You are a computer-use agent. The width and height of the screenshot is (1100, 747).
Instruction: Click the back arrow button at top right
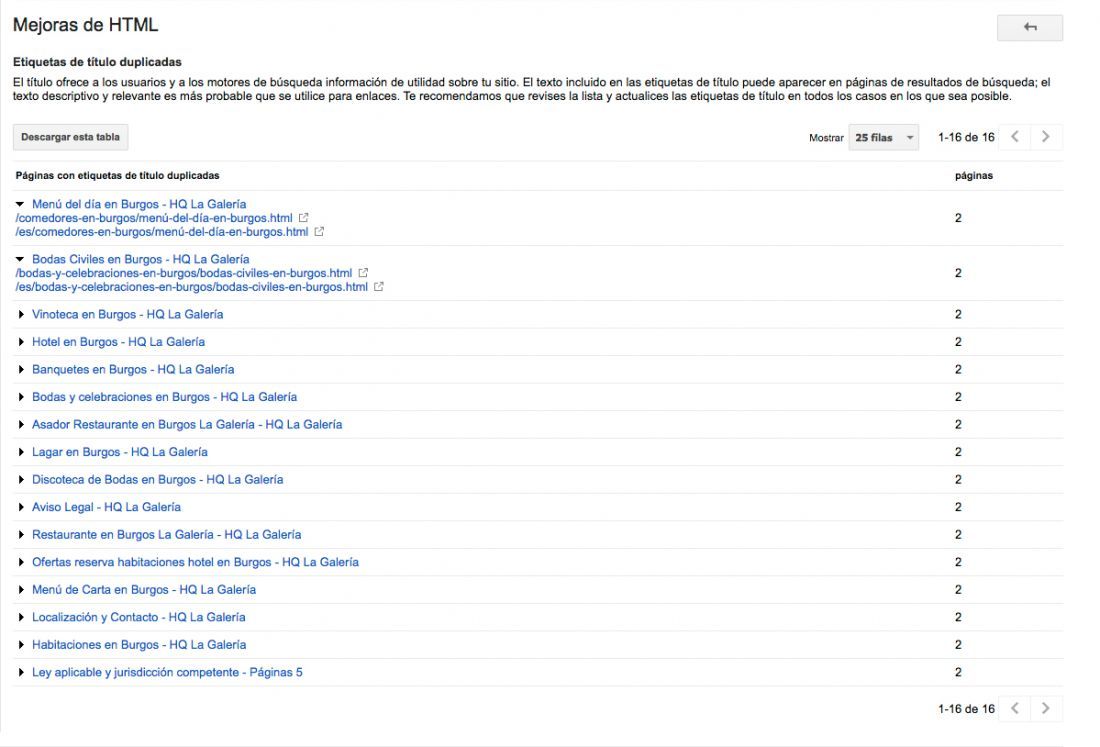tap(1029, 27)
